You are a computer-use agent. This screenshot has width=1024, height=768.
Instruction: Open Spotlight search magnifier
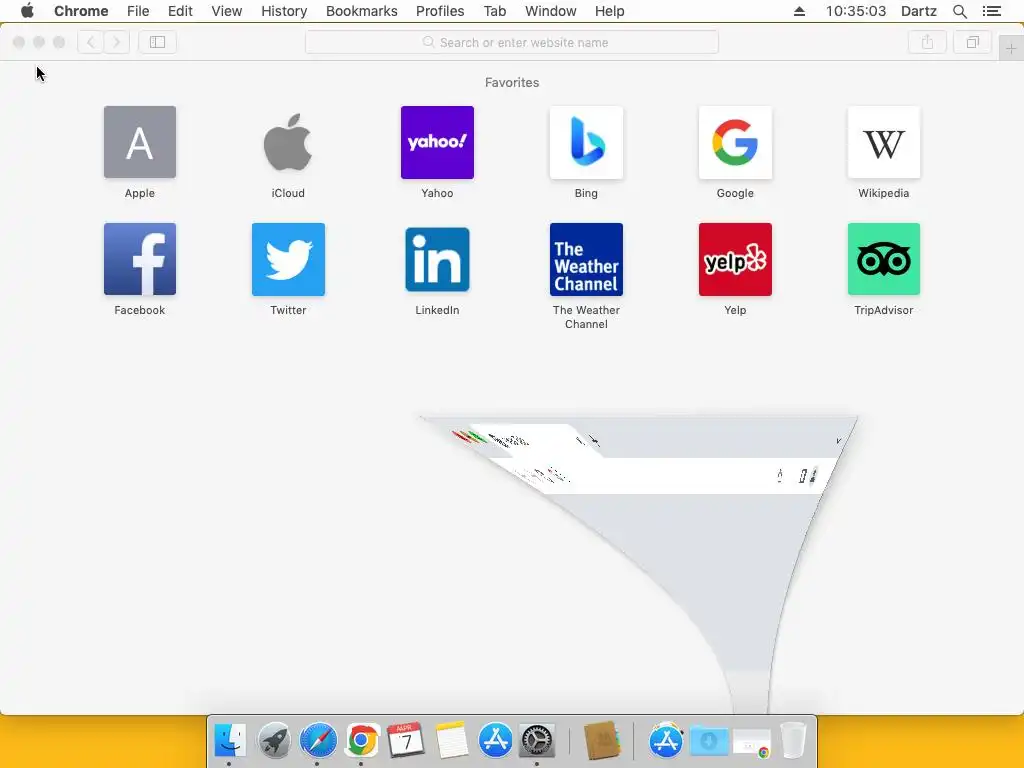point(960,11)
